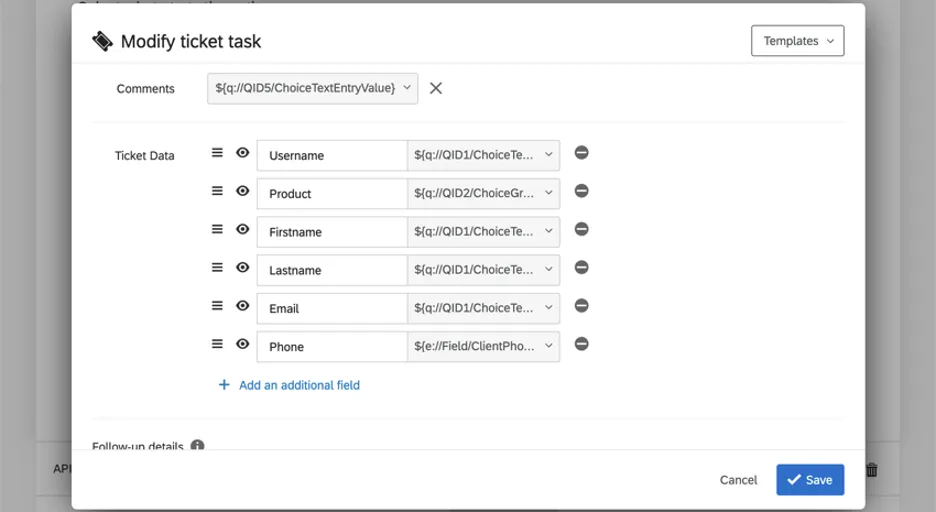Delete the Phone ticket data row
The width and height of the screenshot is (936, 512).
coord(581,344)
